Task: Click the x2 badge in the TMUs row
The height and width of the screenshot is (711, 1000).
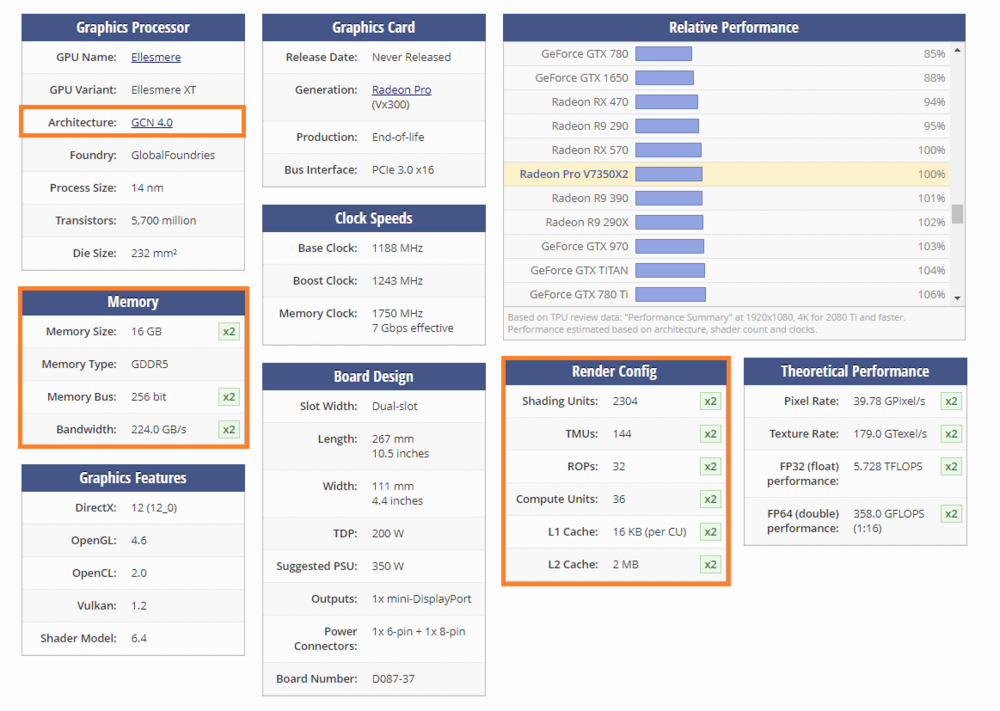Action: click(710, 434)
